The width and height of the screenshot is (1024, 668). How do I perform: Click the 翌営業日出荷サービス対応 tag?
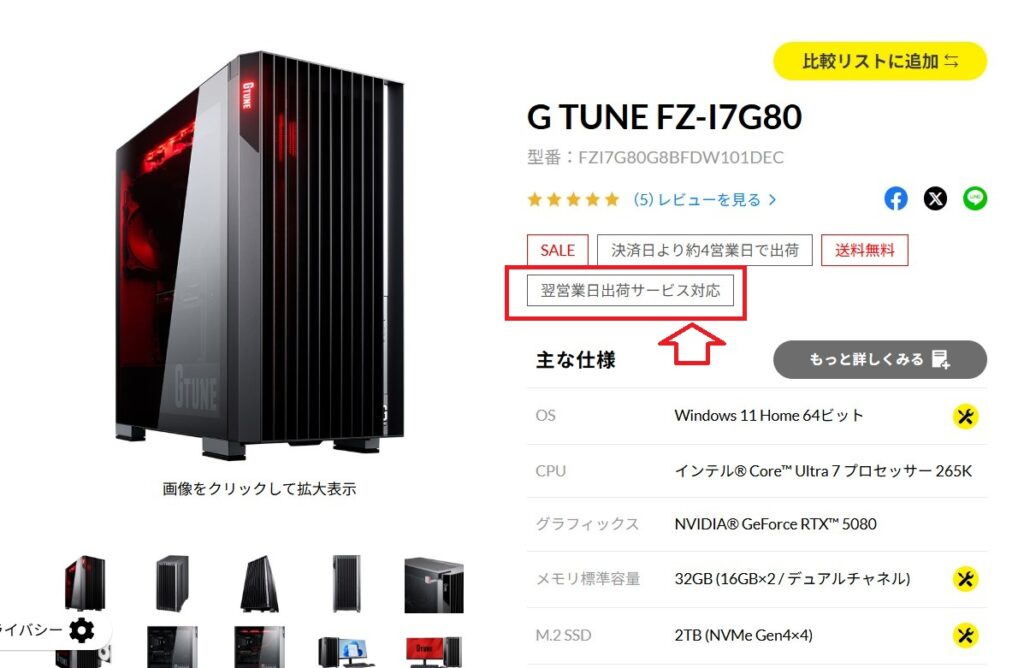pyautogui.click(x=630, y=291)
